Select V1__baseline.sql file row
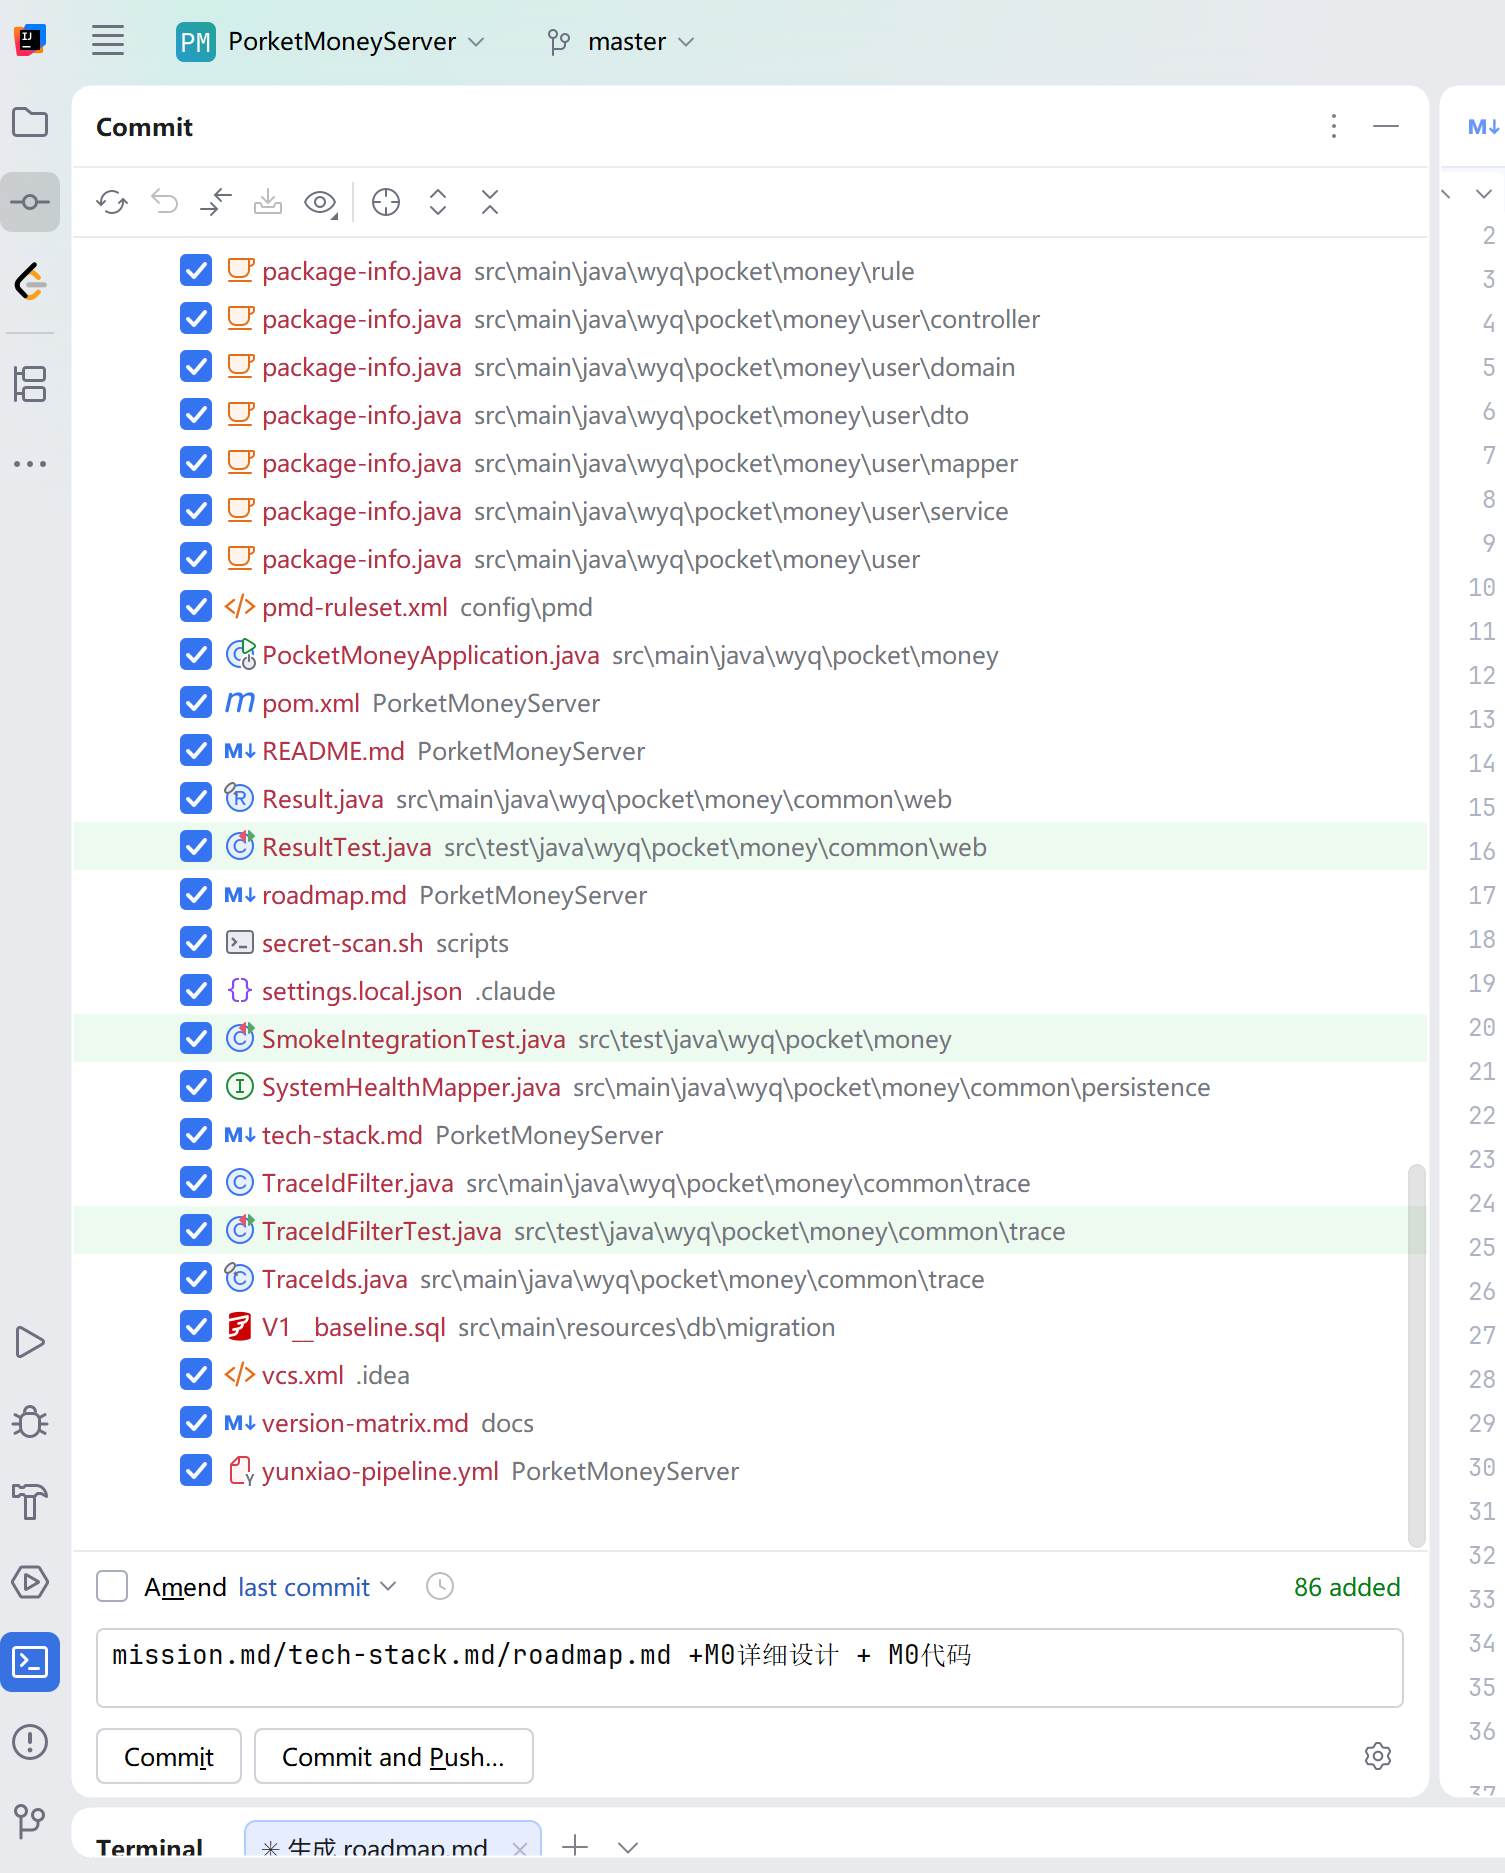The width and height of the screenshot is (1505, 1873). coord(750,1327)
